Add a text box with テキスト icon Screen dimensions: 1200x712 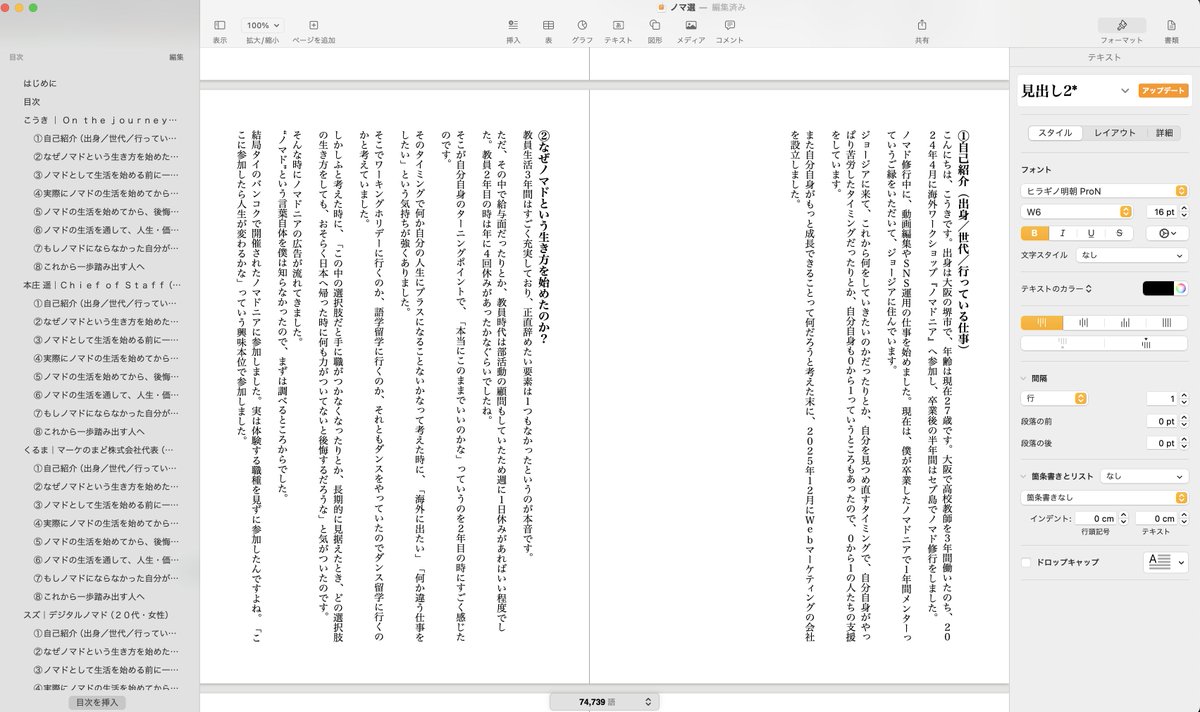tap(618, 25)
